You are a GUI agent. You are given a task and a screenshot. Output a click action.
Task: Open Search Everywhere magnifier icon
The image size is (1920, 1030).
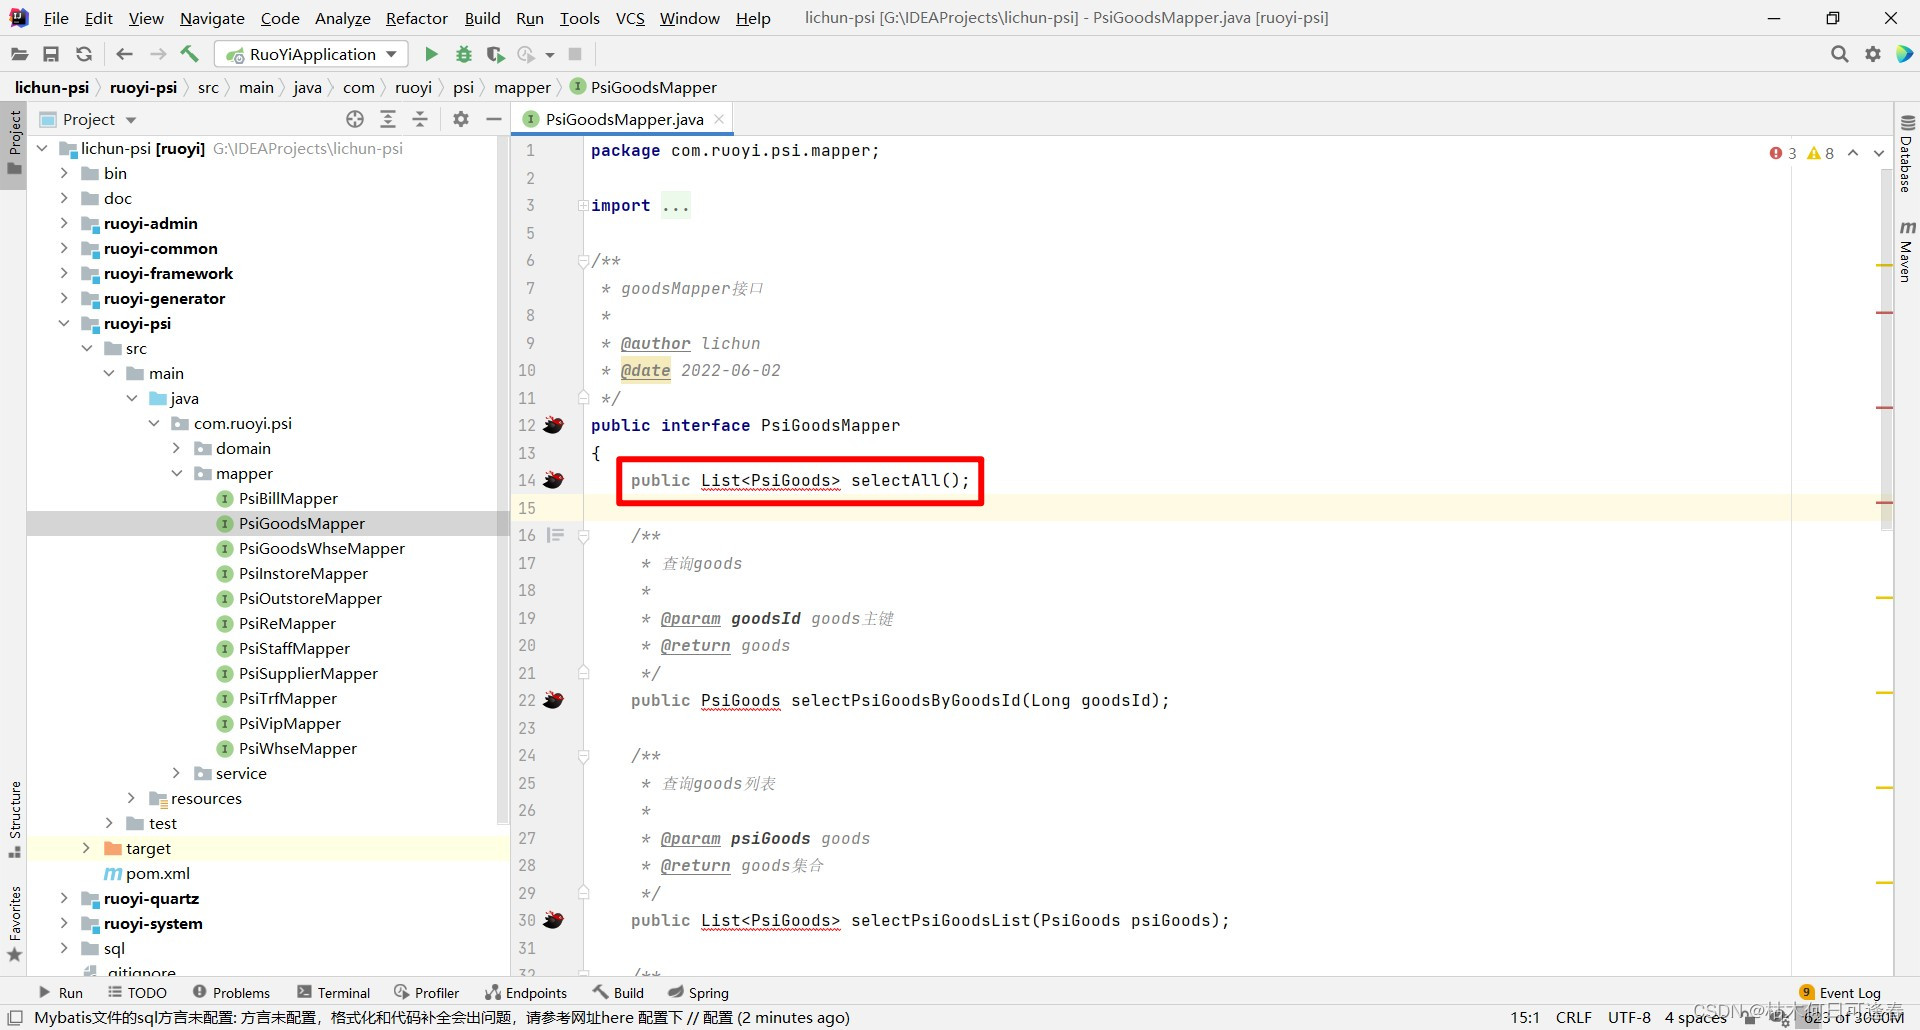[x=1839, y=54]
